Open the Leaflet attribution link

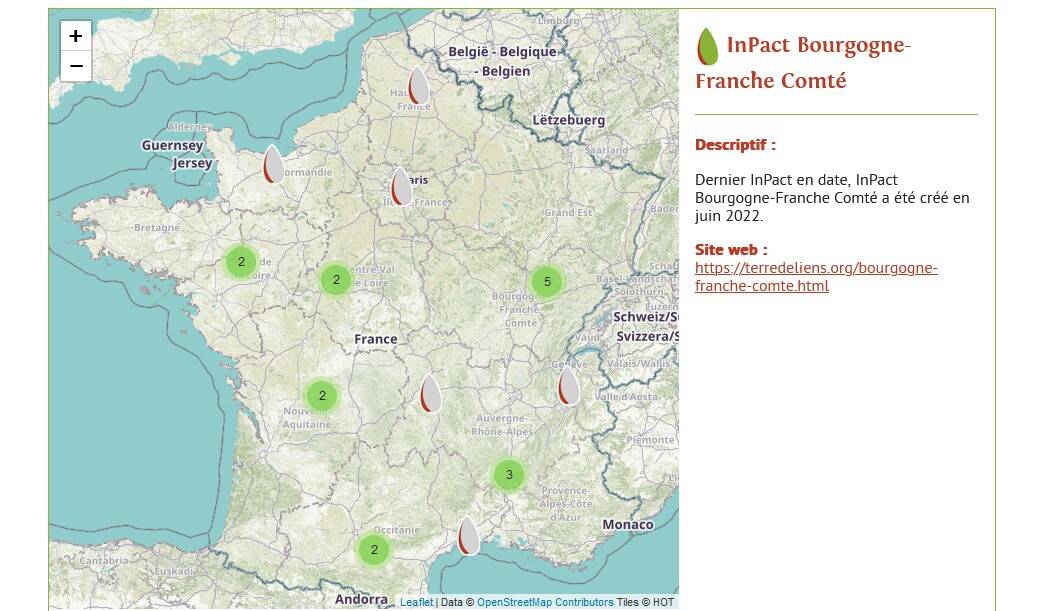coord(416,602)
